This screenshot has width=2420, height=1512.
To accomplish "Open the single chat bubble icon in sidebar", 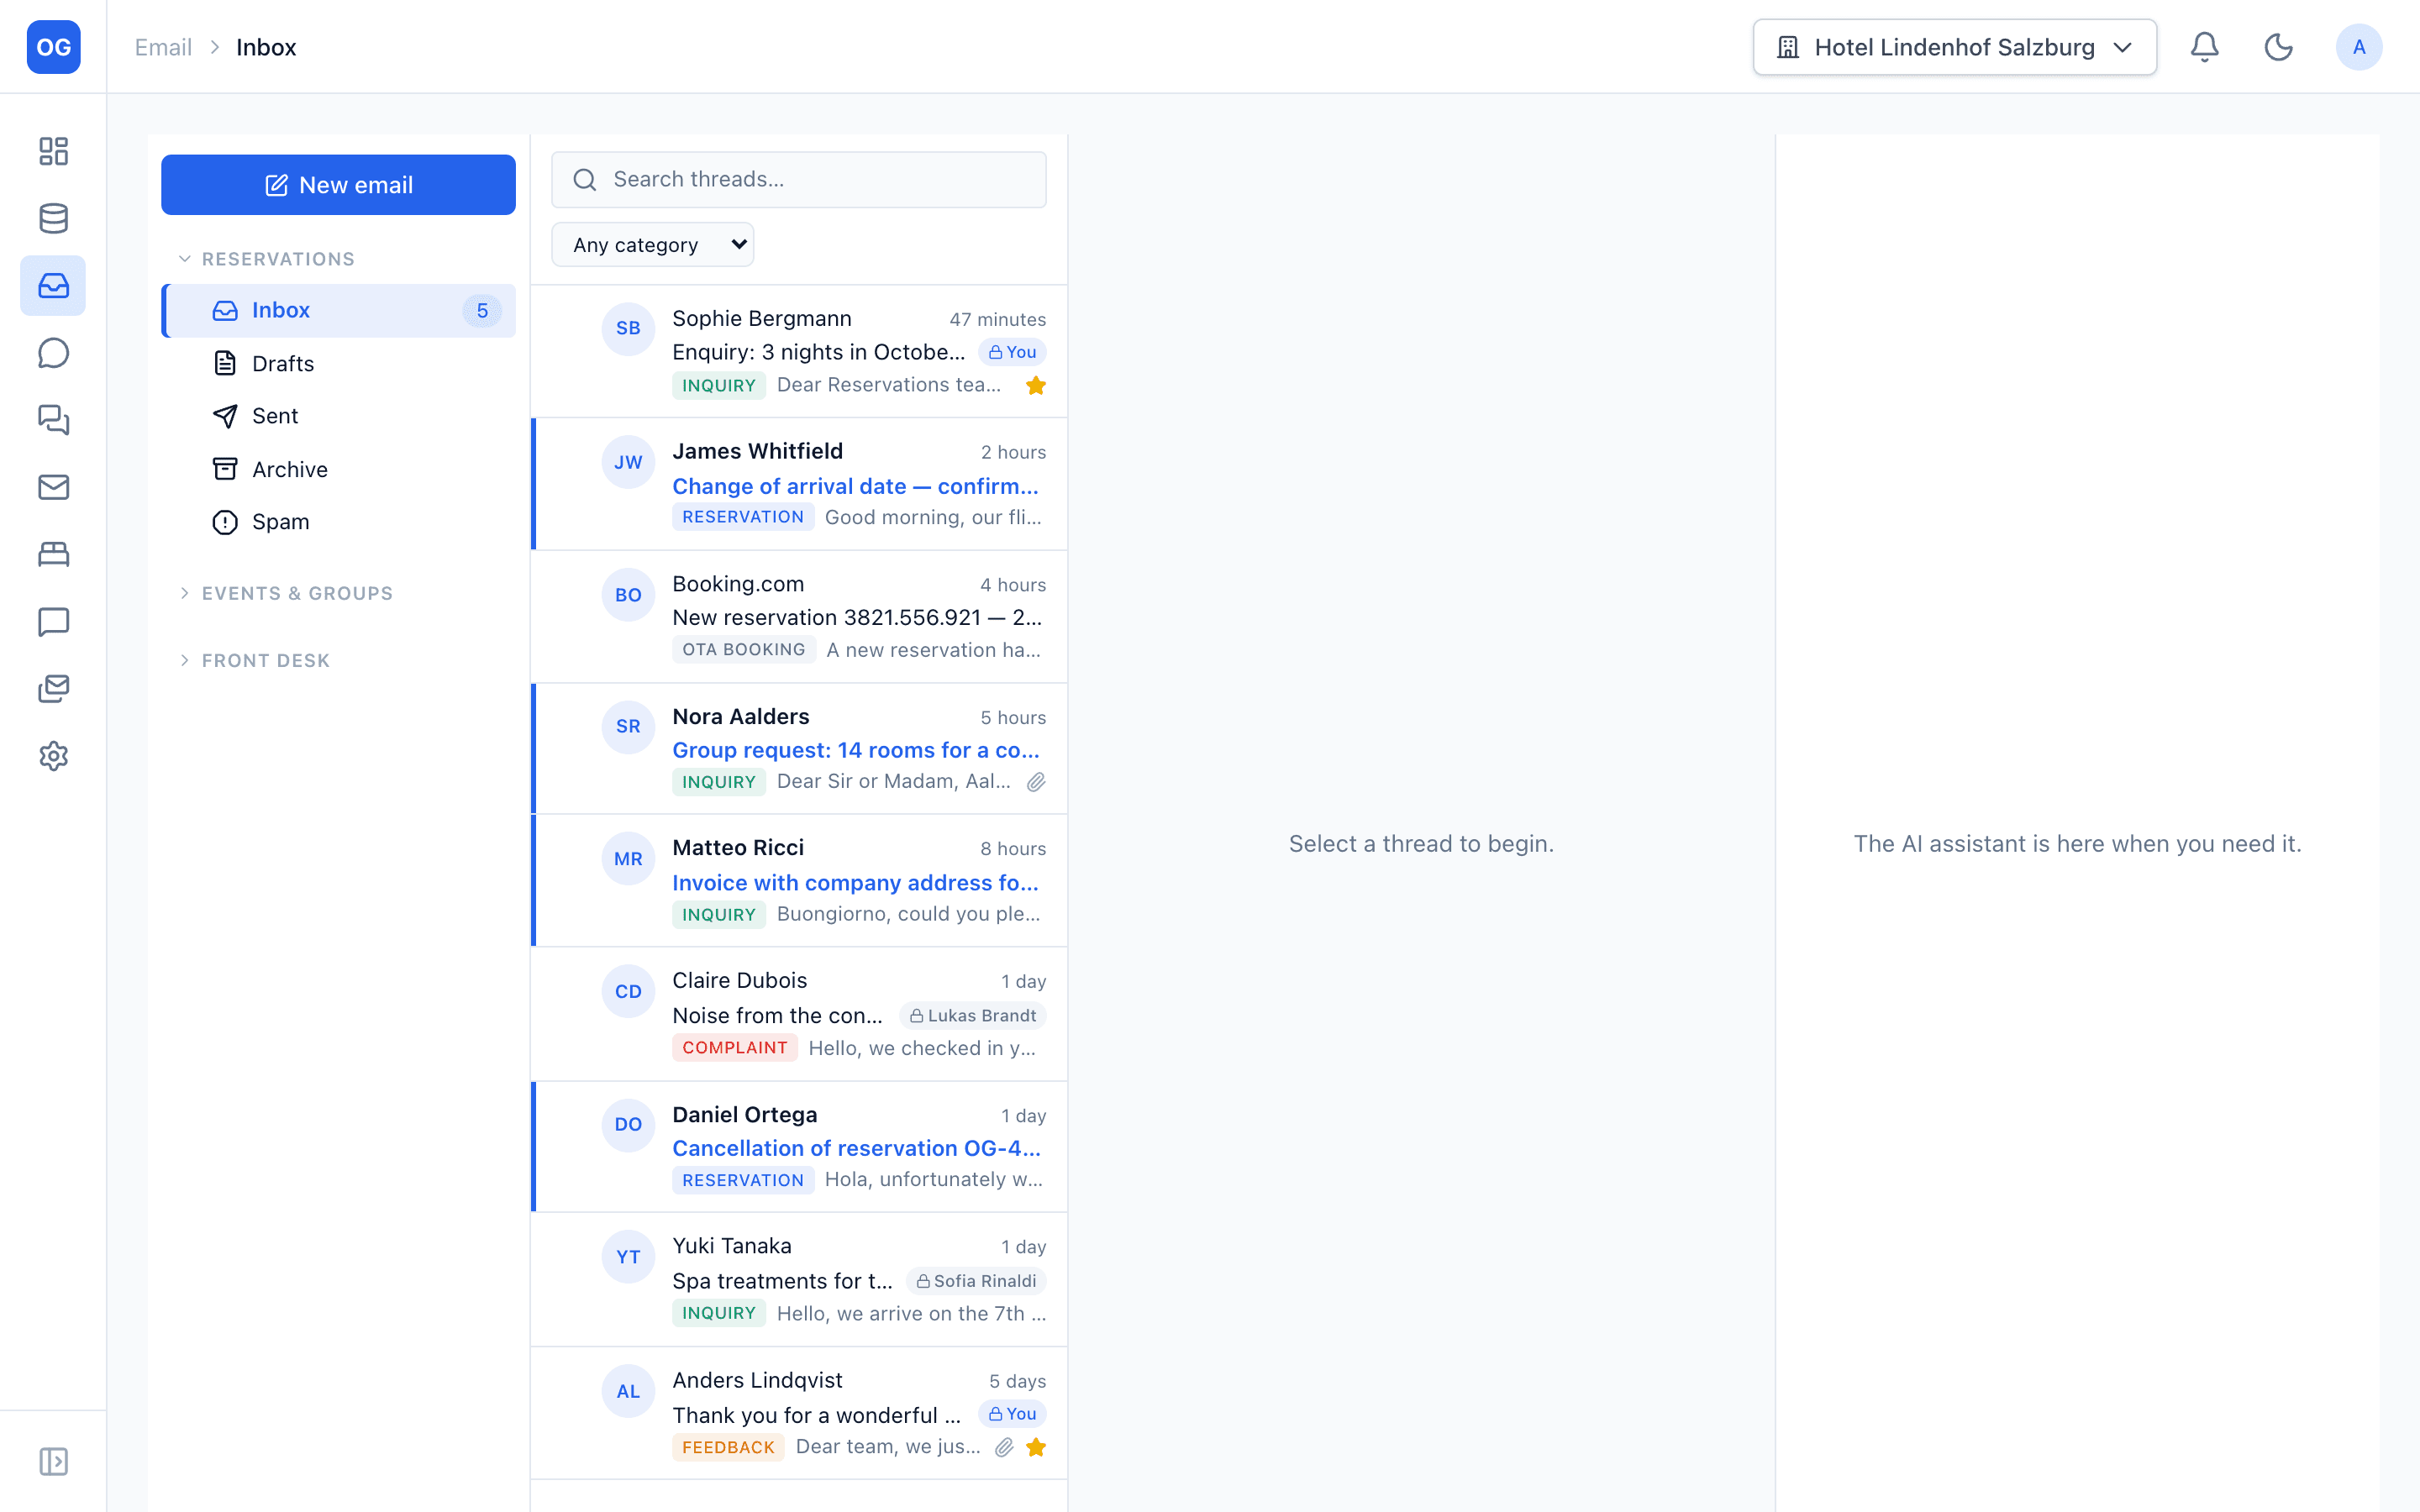I will (53, 353).
